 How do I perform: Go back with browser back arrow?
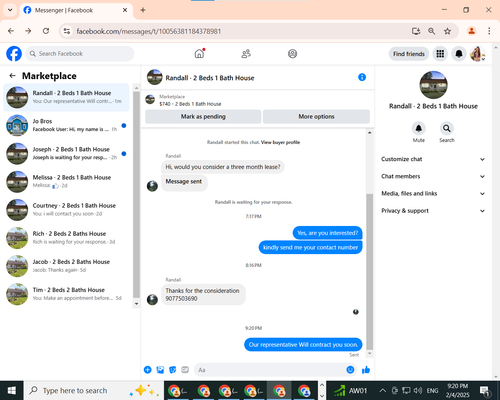(11, 31)
